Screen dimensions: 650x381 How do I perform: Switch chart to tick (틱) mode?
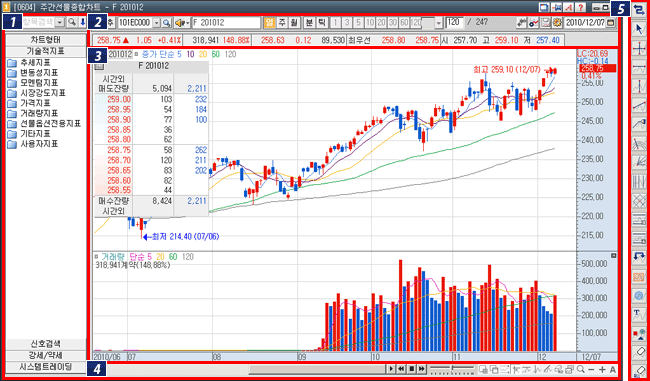pos(321,22)
